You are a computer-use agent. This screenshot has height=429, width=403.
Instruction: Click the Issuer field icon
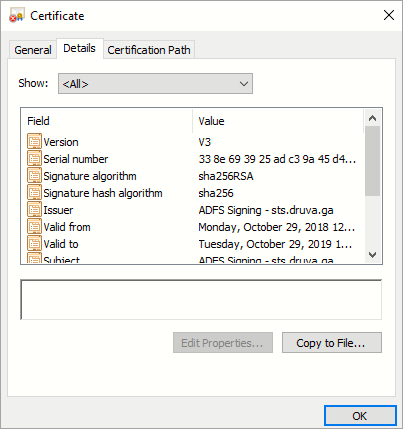34,210
